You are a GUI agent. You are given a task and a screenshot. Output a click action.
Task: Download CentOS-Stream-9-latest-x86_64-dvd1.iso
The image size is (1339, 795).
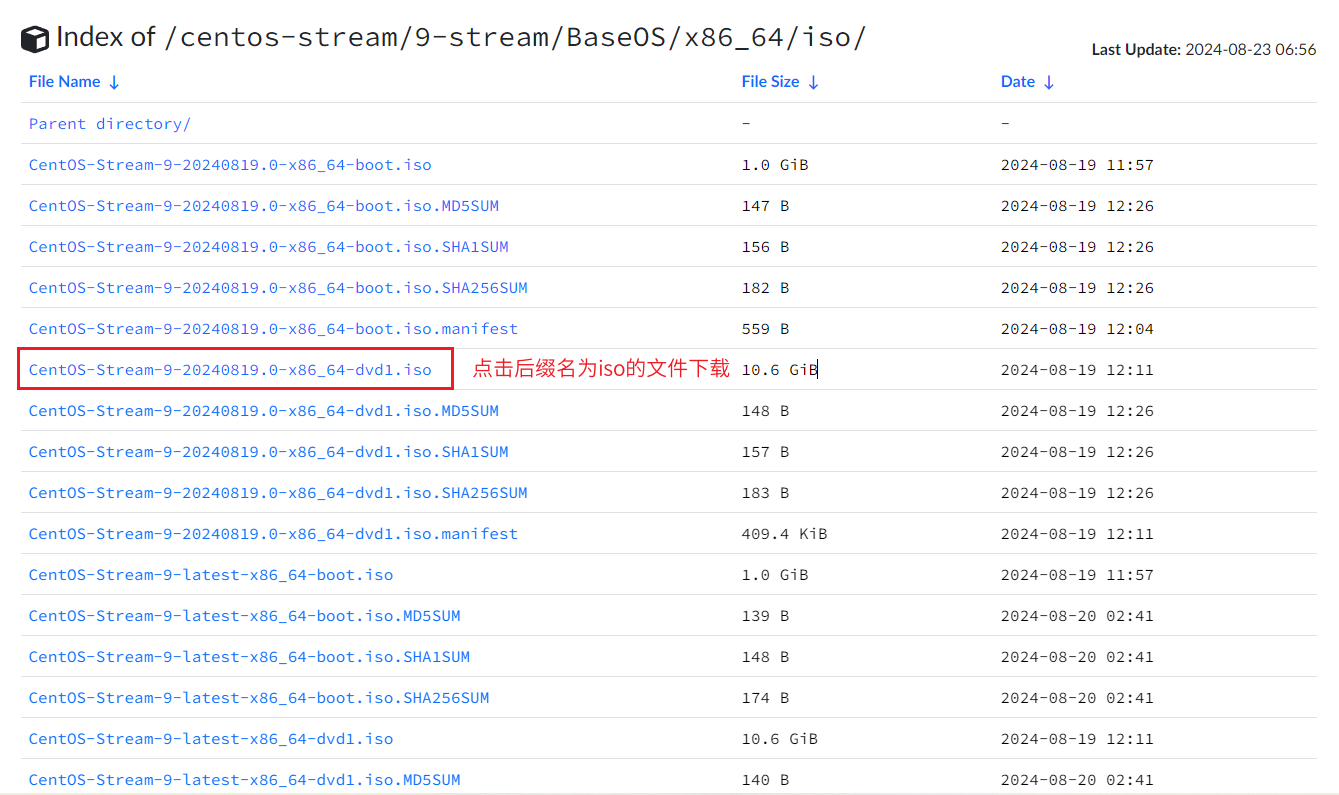[x=211, y=739]
